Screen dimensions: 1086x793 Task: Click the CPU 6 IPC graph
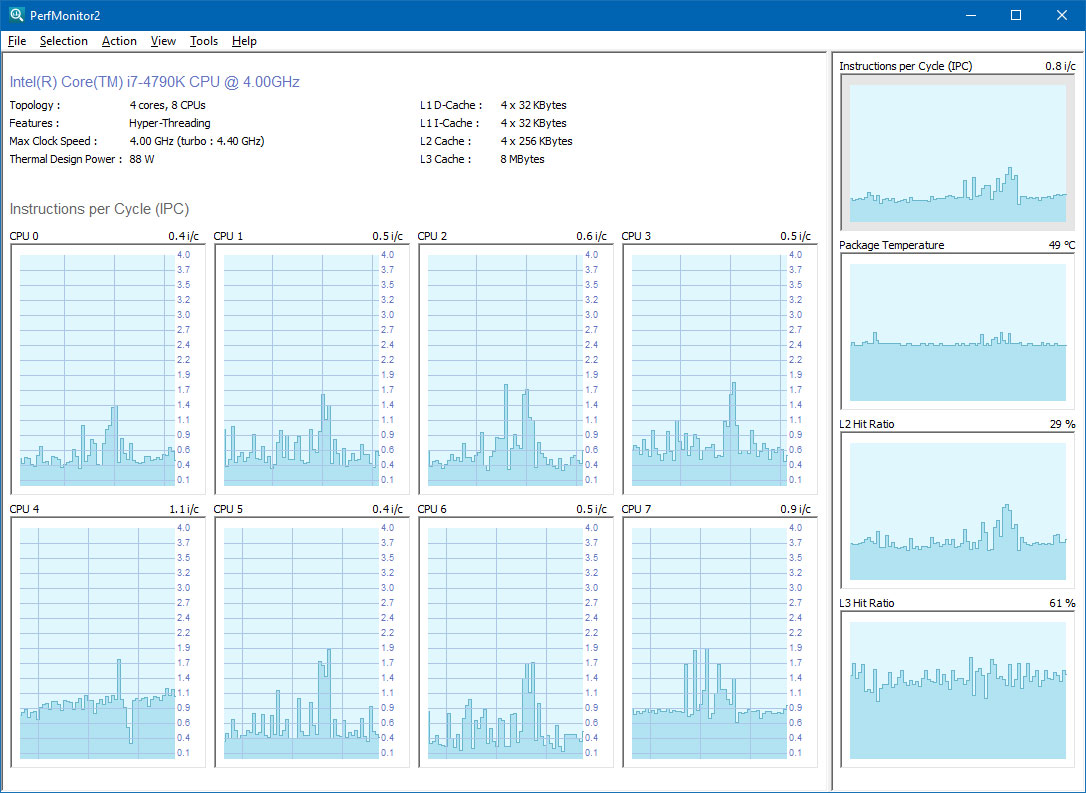pos(506,642)
